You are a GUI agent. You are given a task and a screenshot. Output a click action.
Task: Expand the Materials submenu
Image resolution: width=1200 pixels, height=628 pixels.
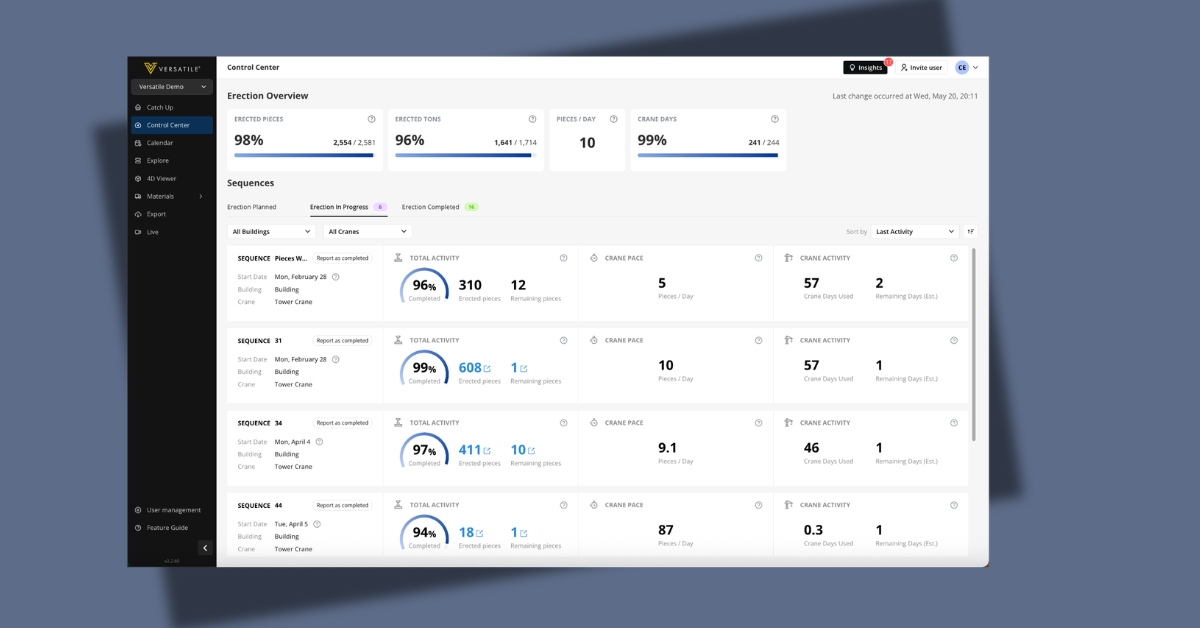(x=171, y=196)
